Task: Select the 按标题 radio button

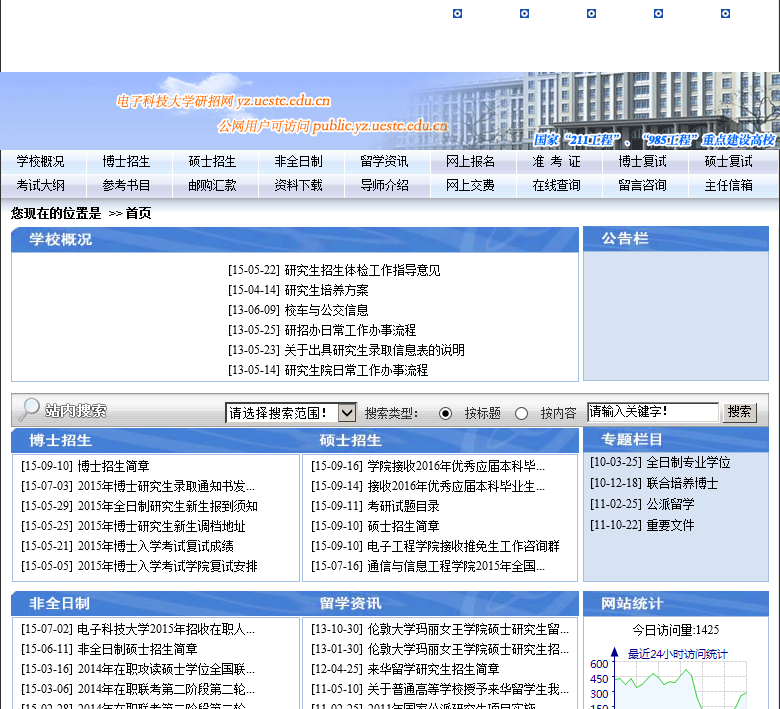Action: point(446,413)
